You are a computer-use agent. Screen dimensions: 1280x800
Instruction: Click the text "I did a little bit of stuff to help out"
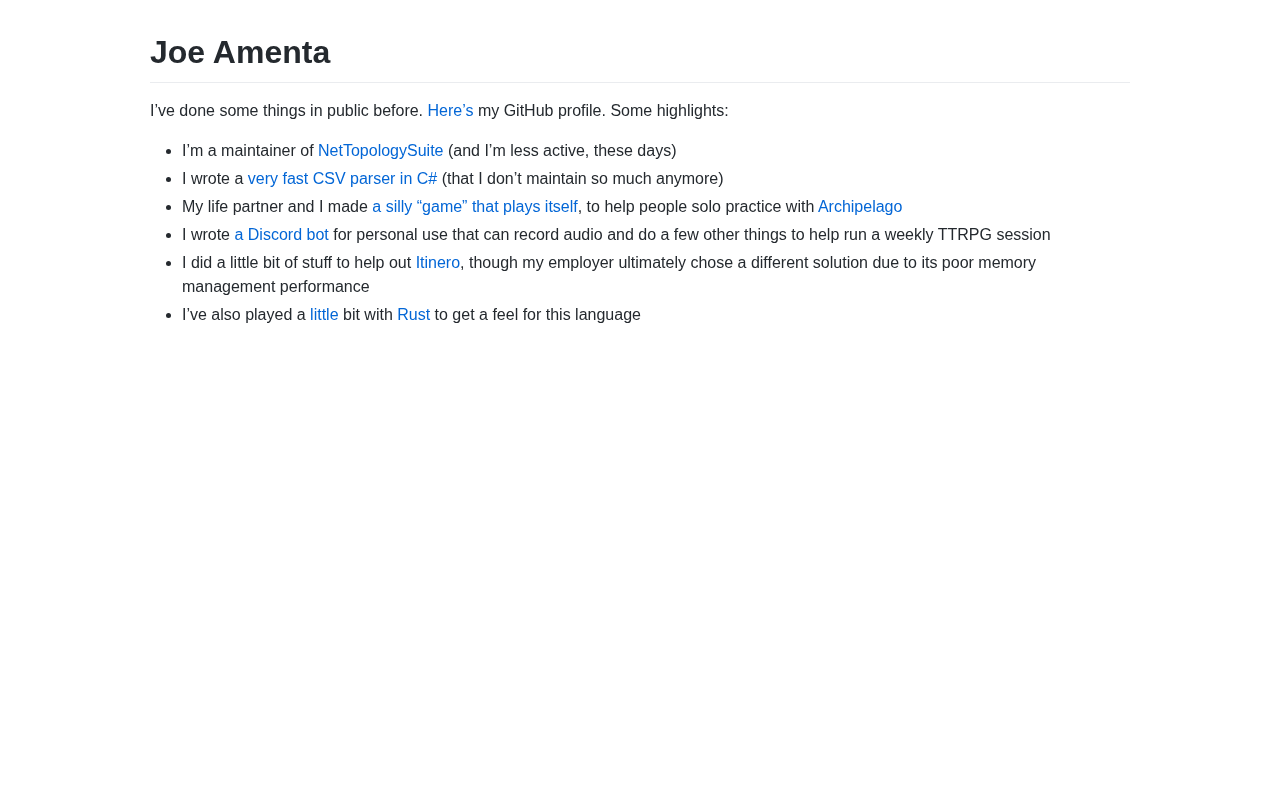[297, 263]
